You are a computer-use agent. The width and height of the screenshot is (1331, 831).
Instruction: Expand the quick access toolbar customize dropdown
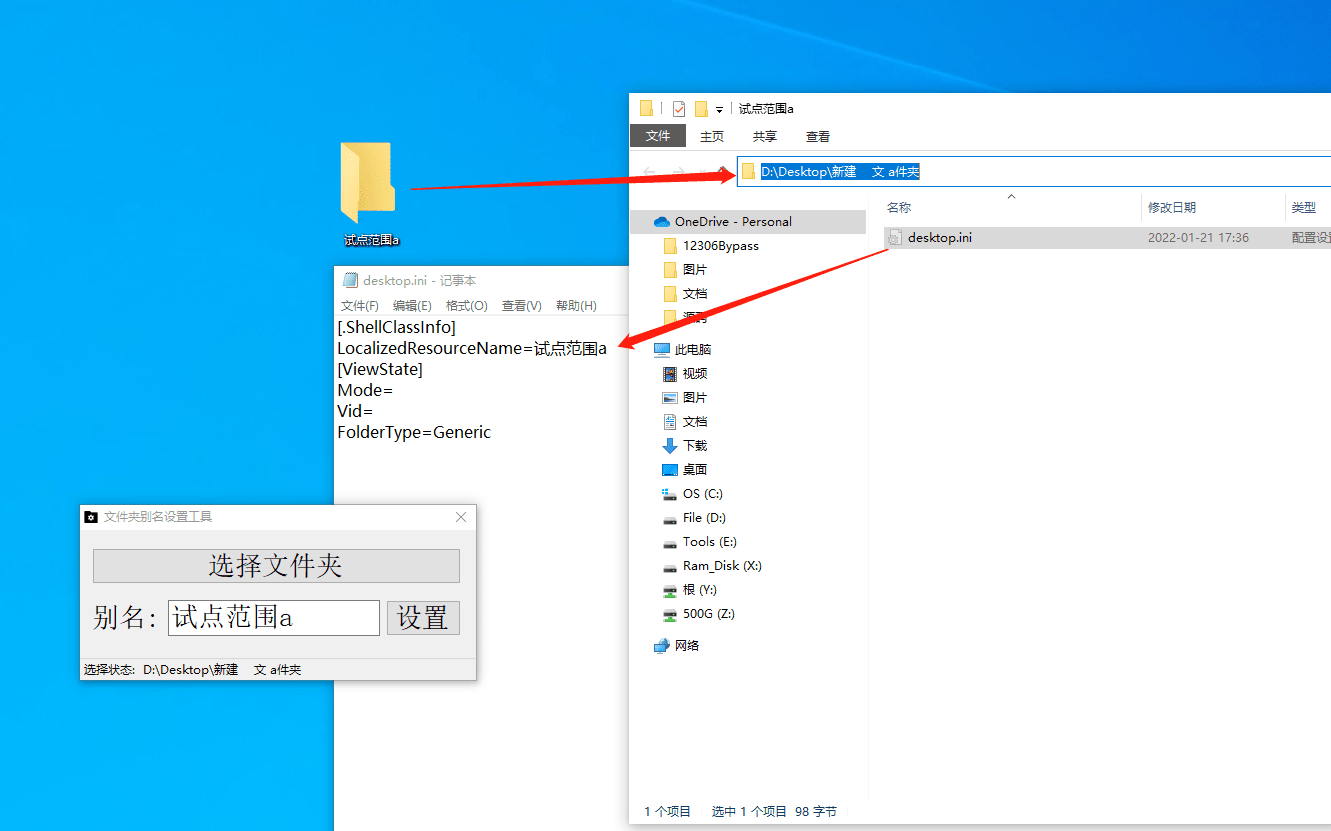[x=719, y=110]
